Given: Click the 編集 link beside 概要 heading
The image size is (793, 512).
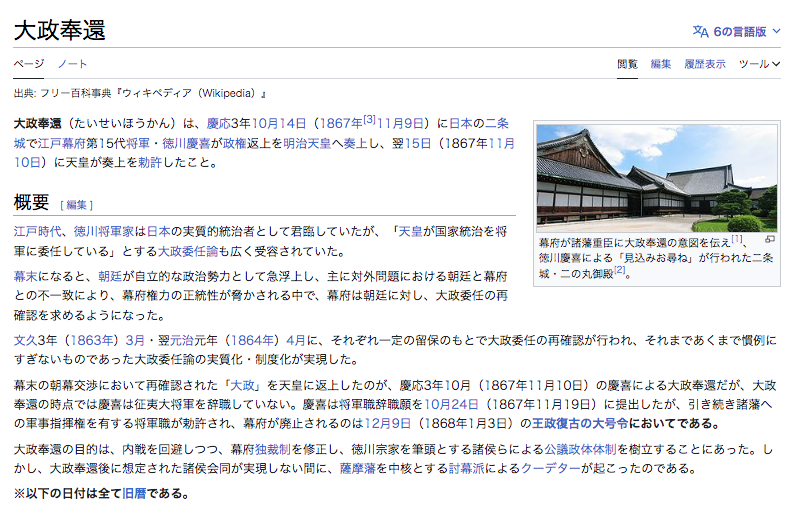Looking at the screenshot, I should (76, 205).
